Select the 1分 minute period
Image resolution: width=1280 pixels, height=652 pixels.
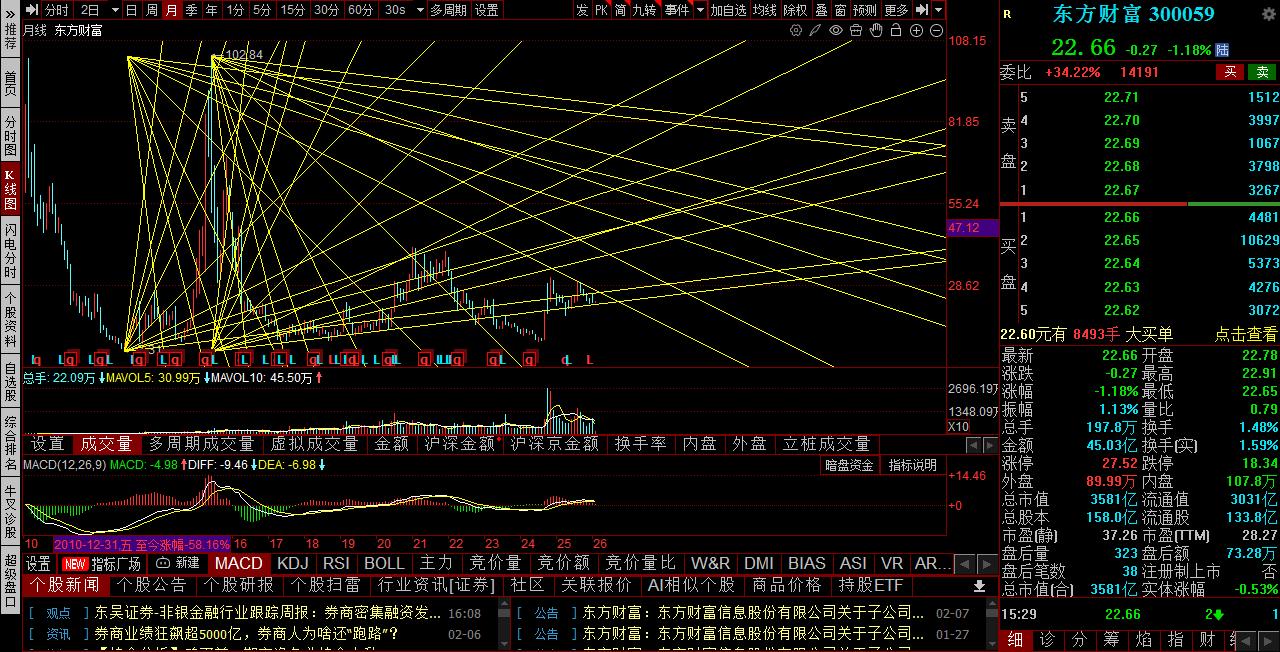click(x=235, y=10)
